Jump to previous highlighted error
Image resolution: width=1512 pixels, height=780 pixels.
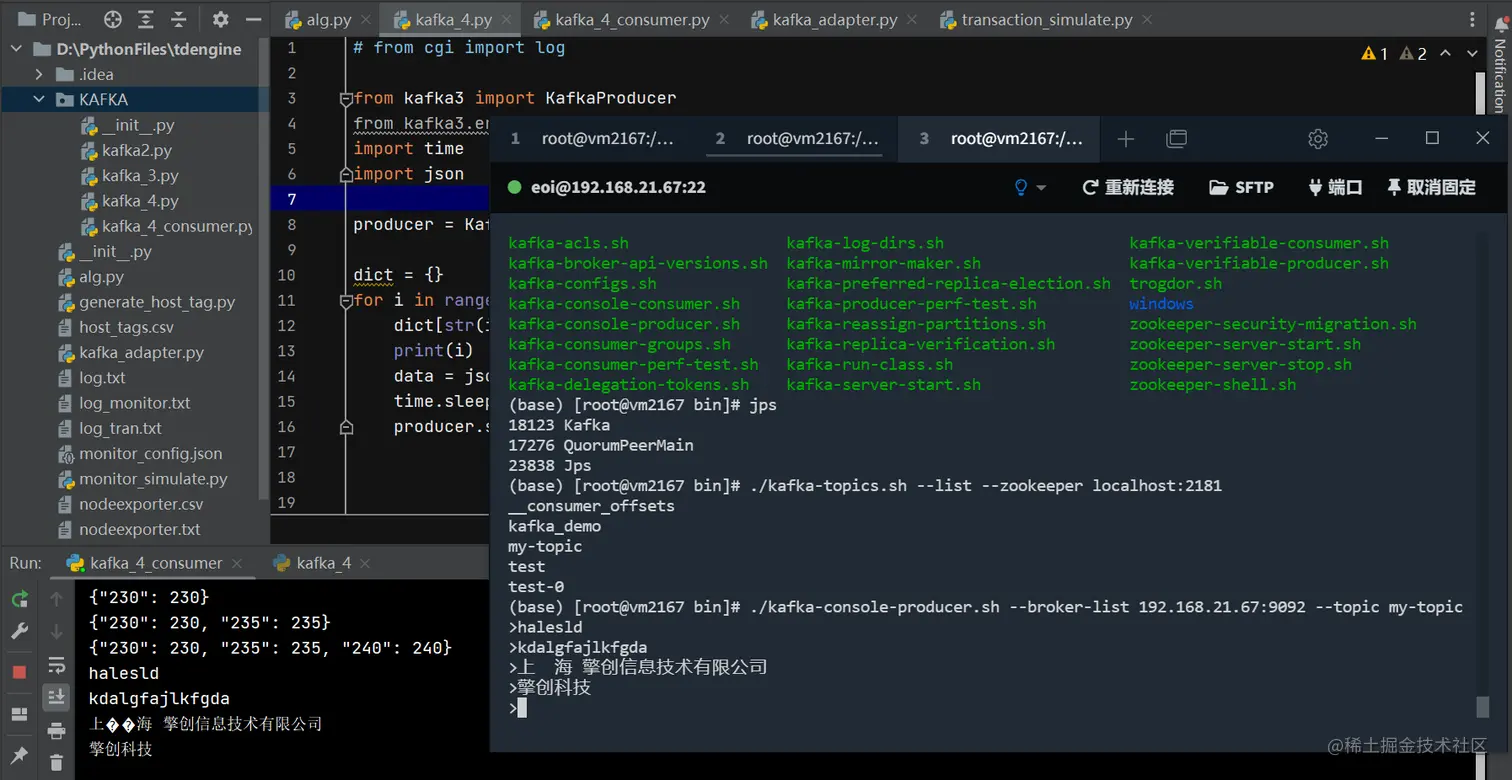coord(1445,53)
